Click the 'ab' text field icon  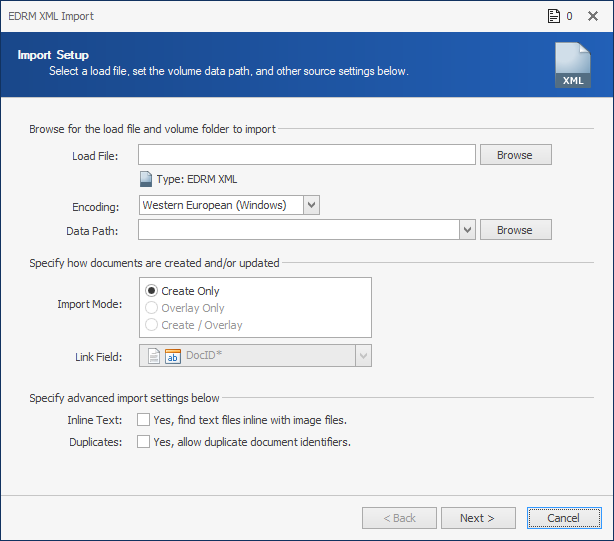[x=173, y=356]
